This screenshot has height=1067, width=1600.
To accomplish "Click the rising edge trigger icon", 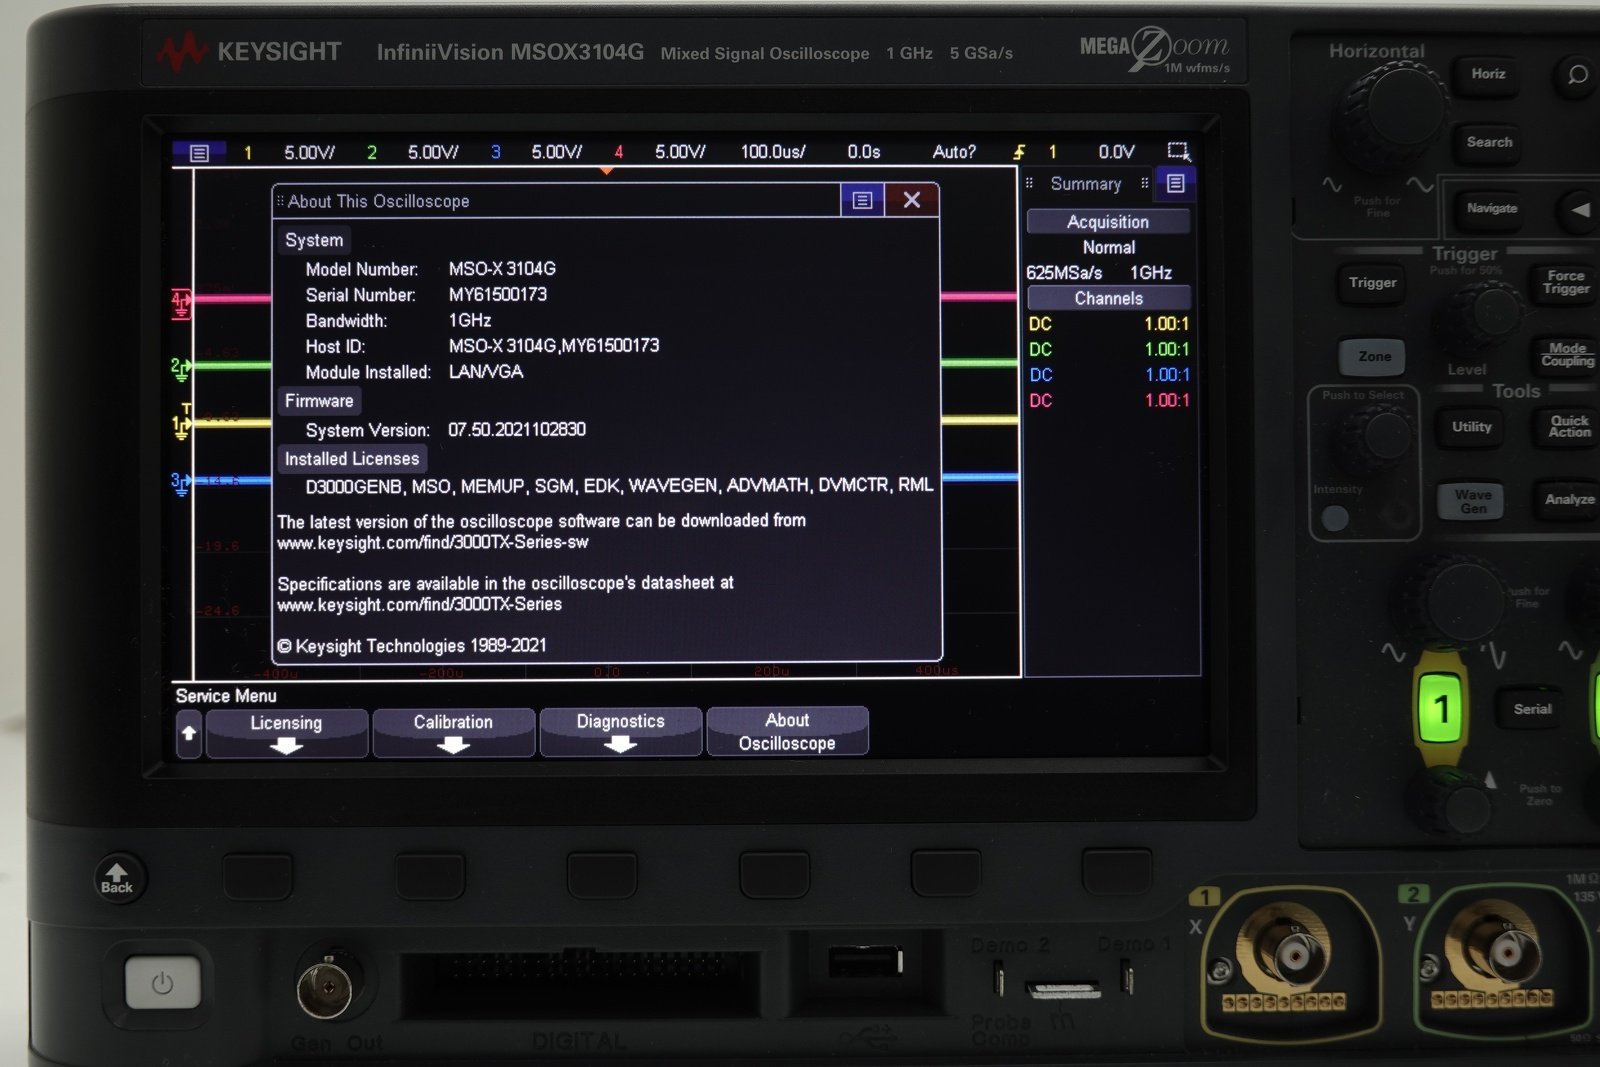I will coord(1019,152).
